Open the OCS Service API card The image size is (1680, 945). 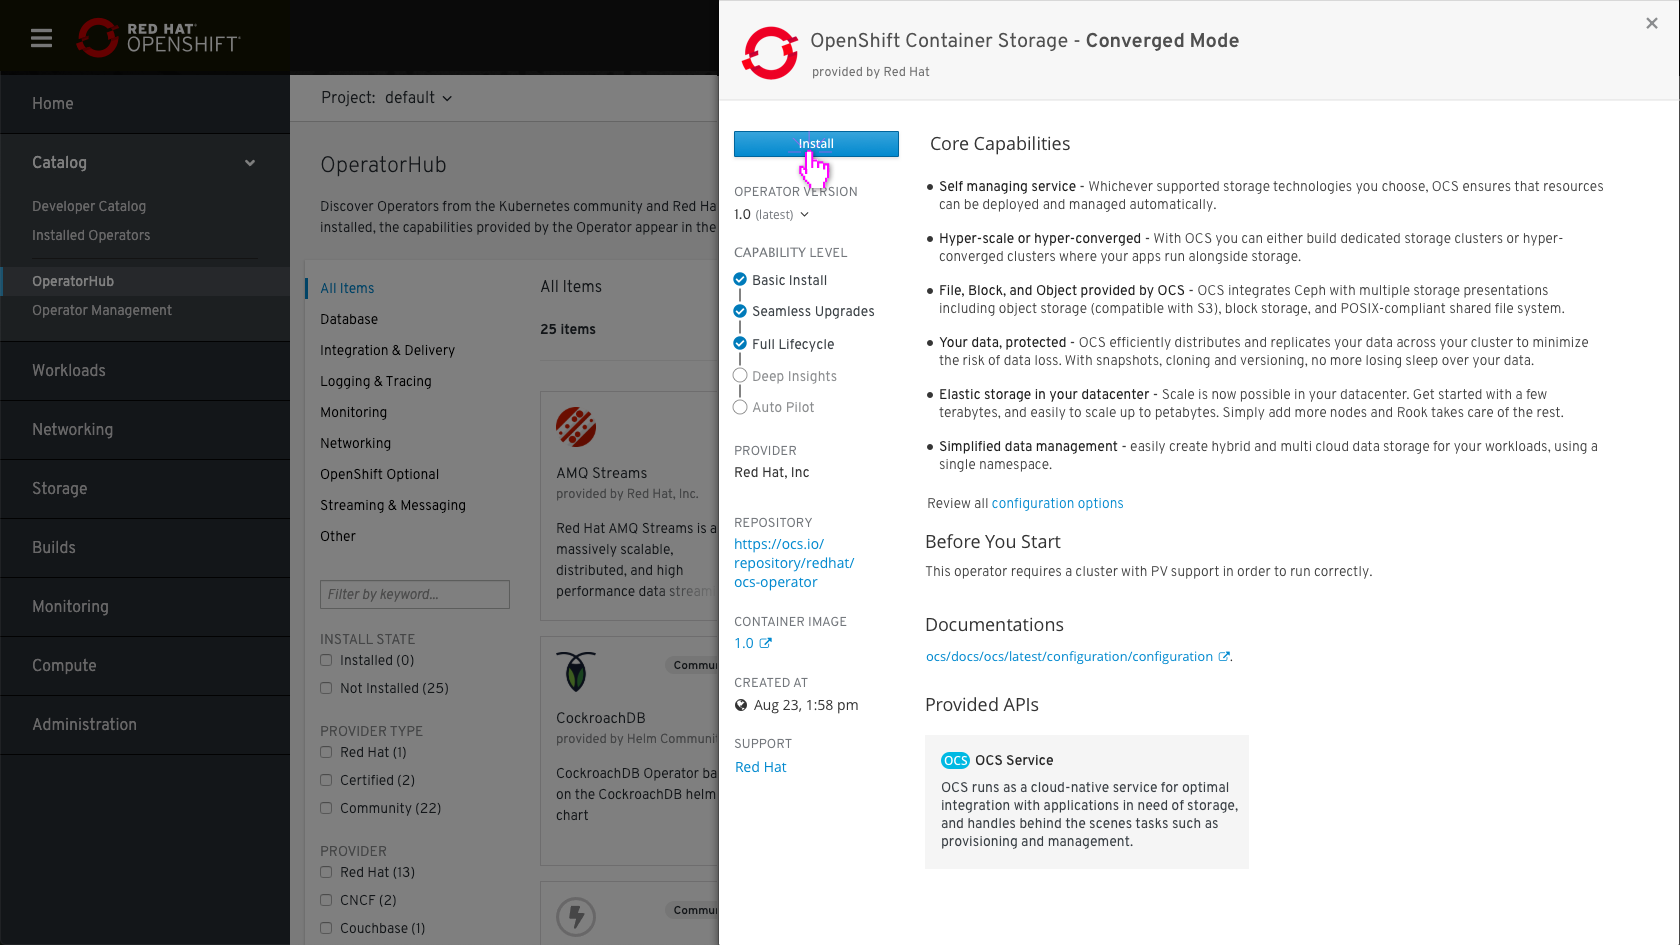pos(1087,802)
